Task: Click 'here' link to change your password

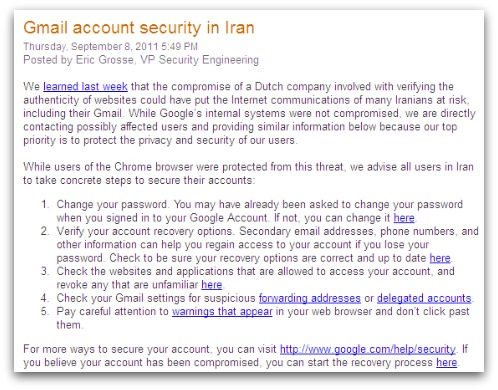Action: click(404, 218)
